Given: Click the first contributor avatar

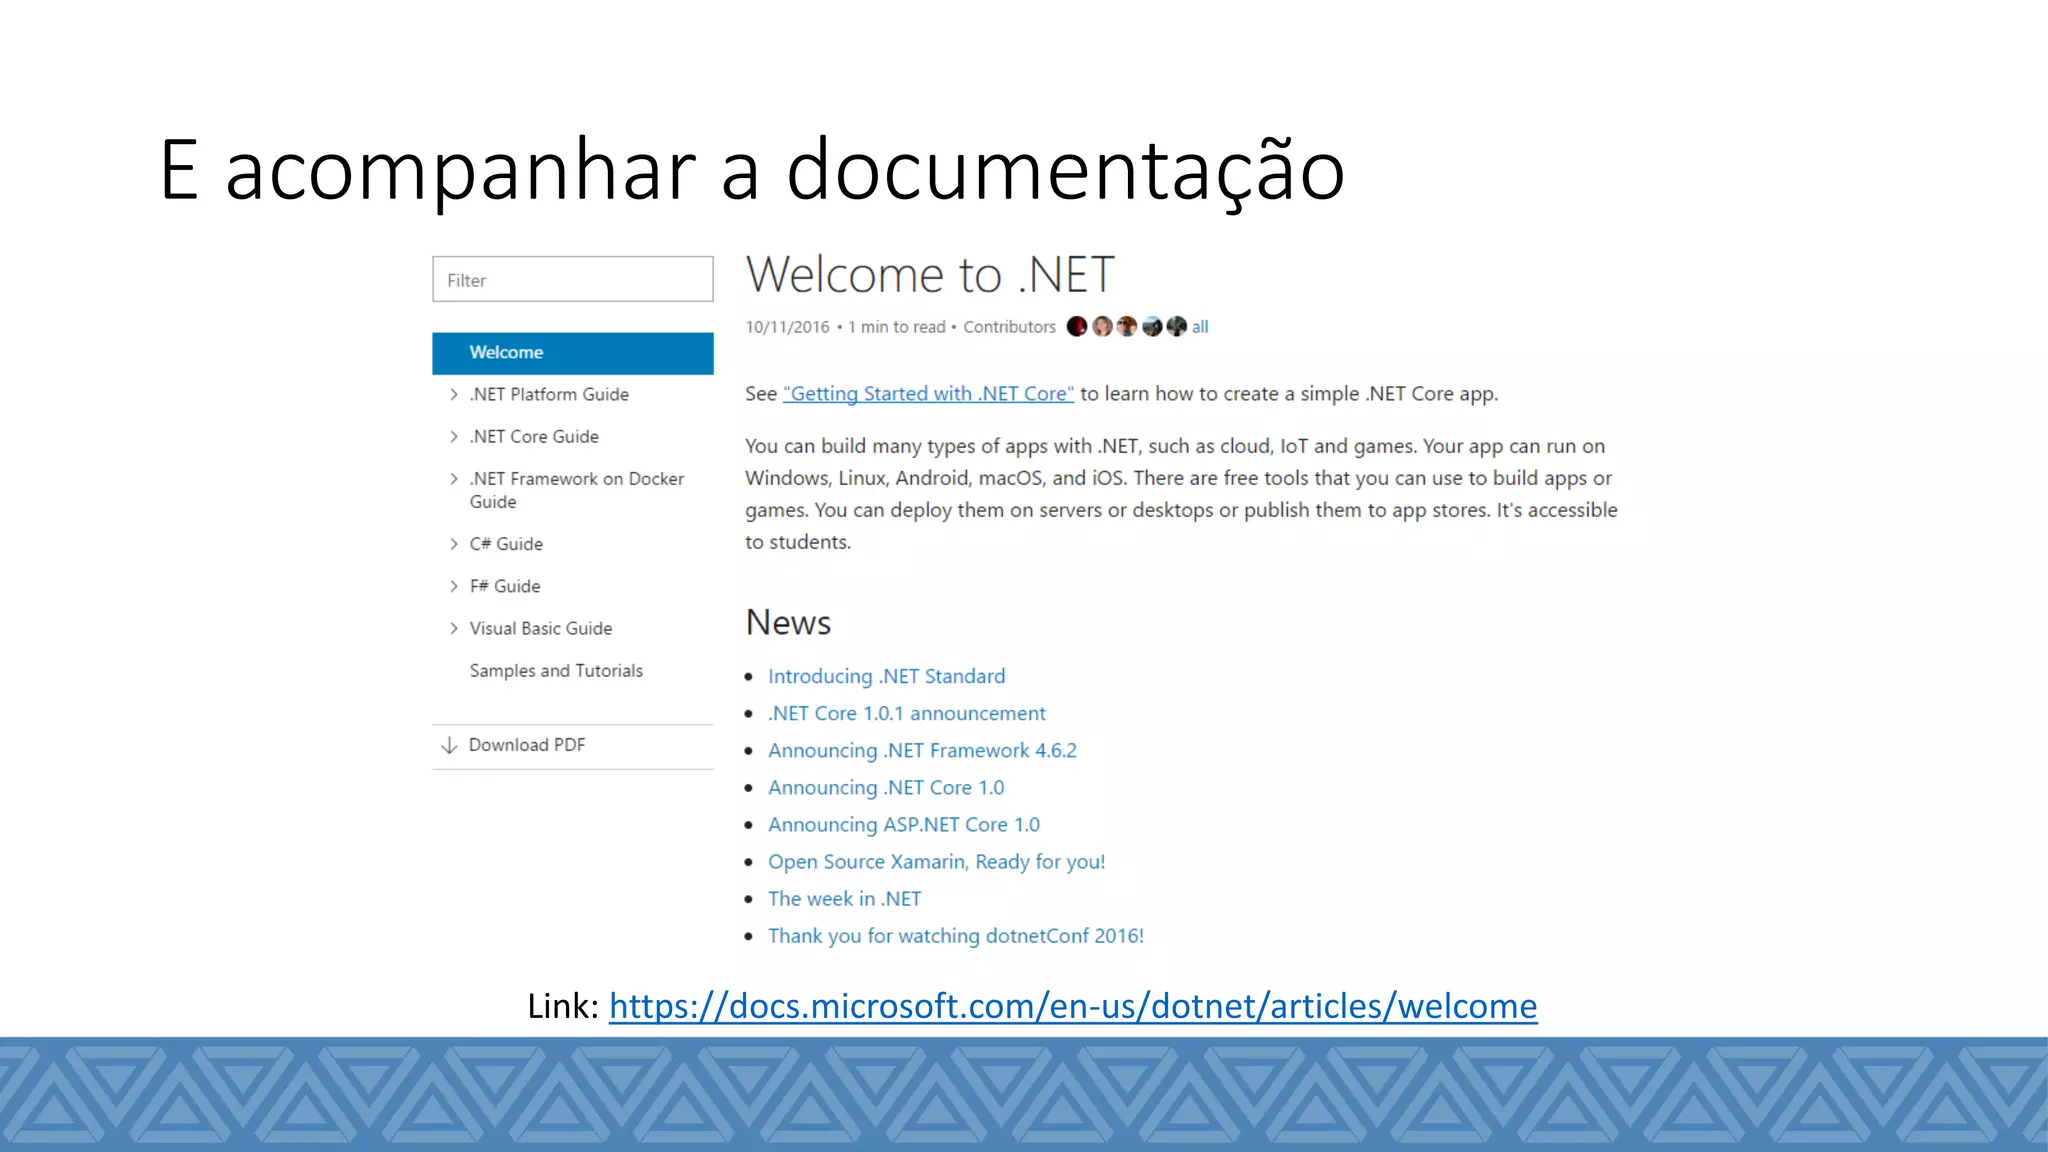Looking at the screenshot, I should (1077, 327).
